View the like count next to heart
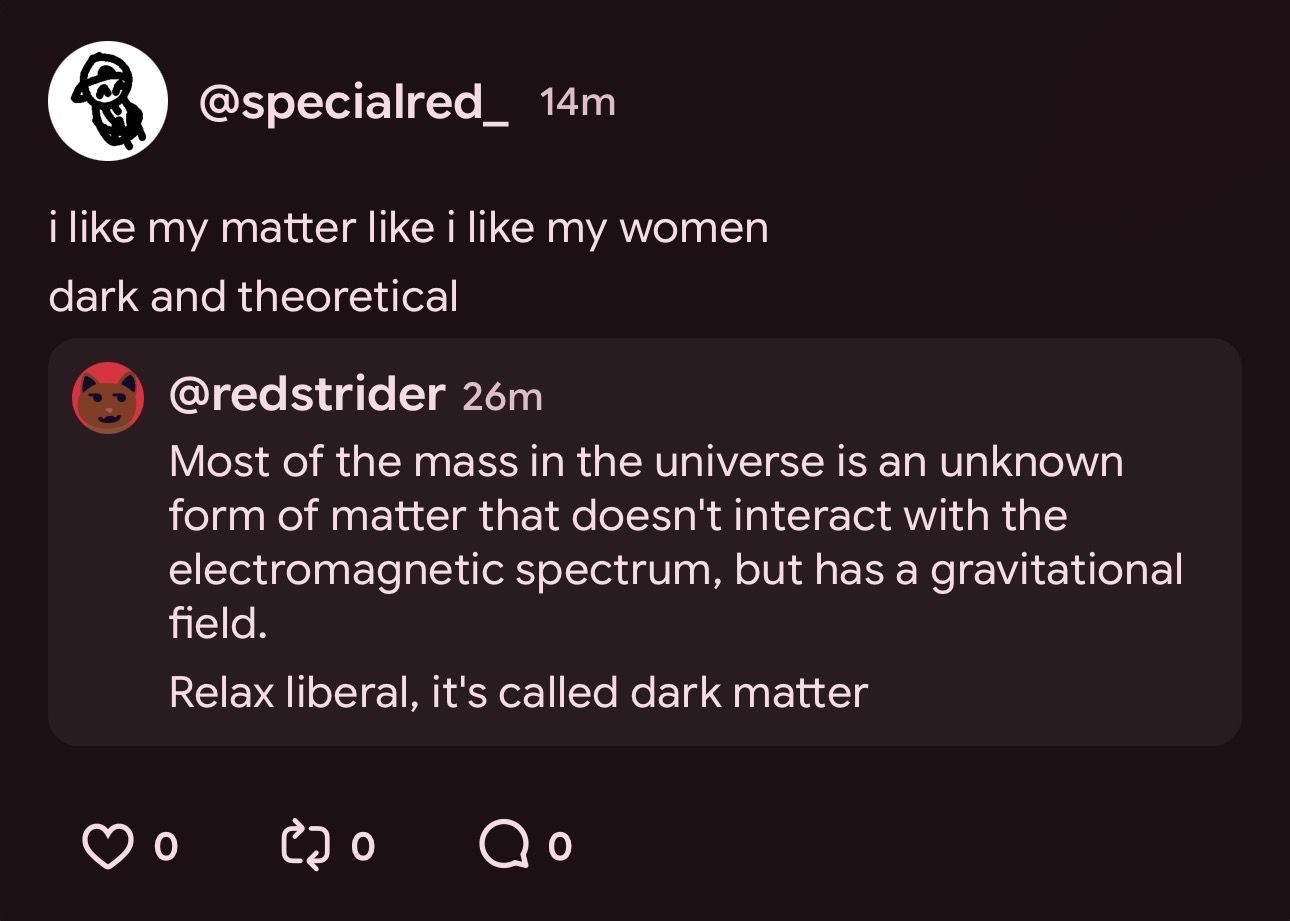 coord(166,848)
